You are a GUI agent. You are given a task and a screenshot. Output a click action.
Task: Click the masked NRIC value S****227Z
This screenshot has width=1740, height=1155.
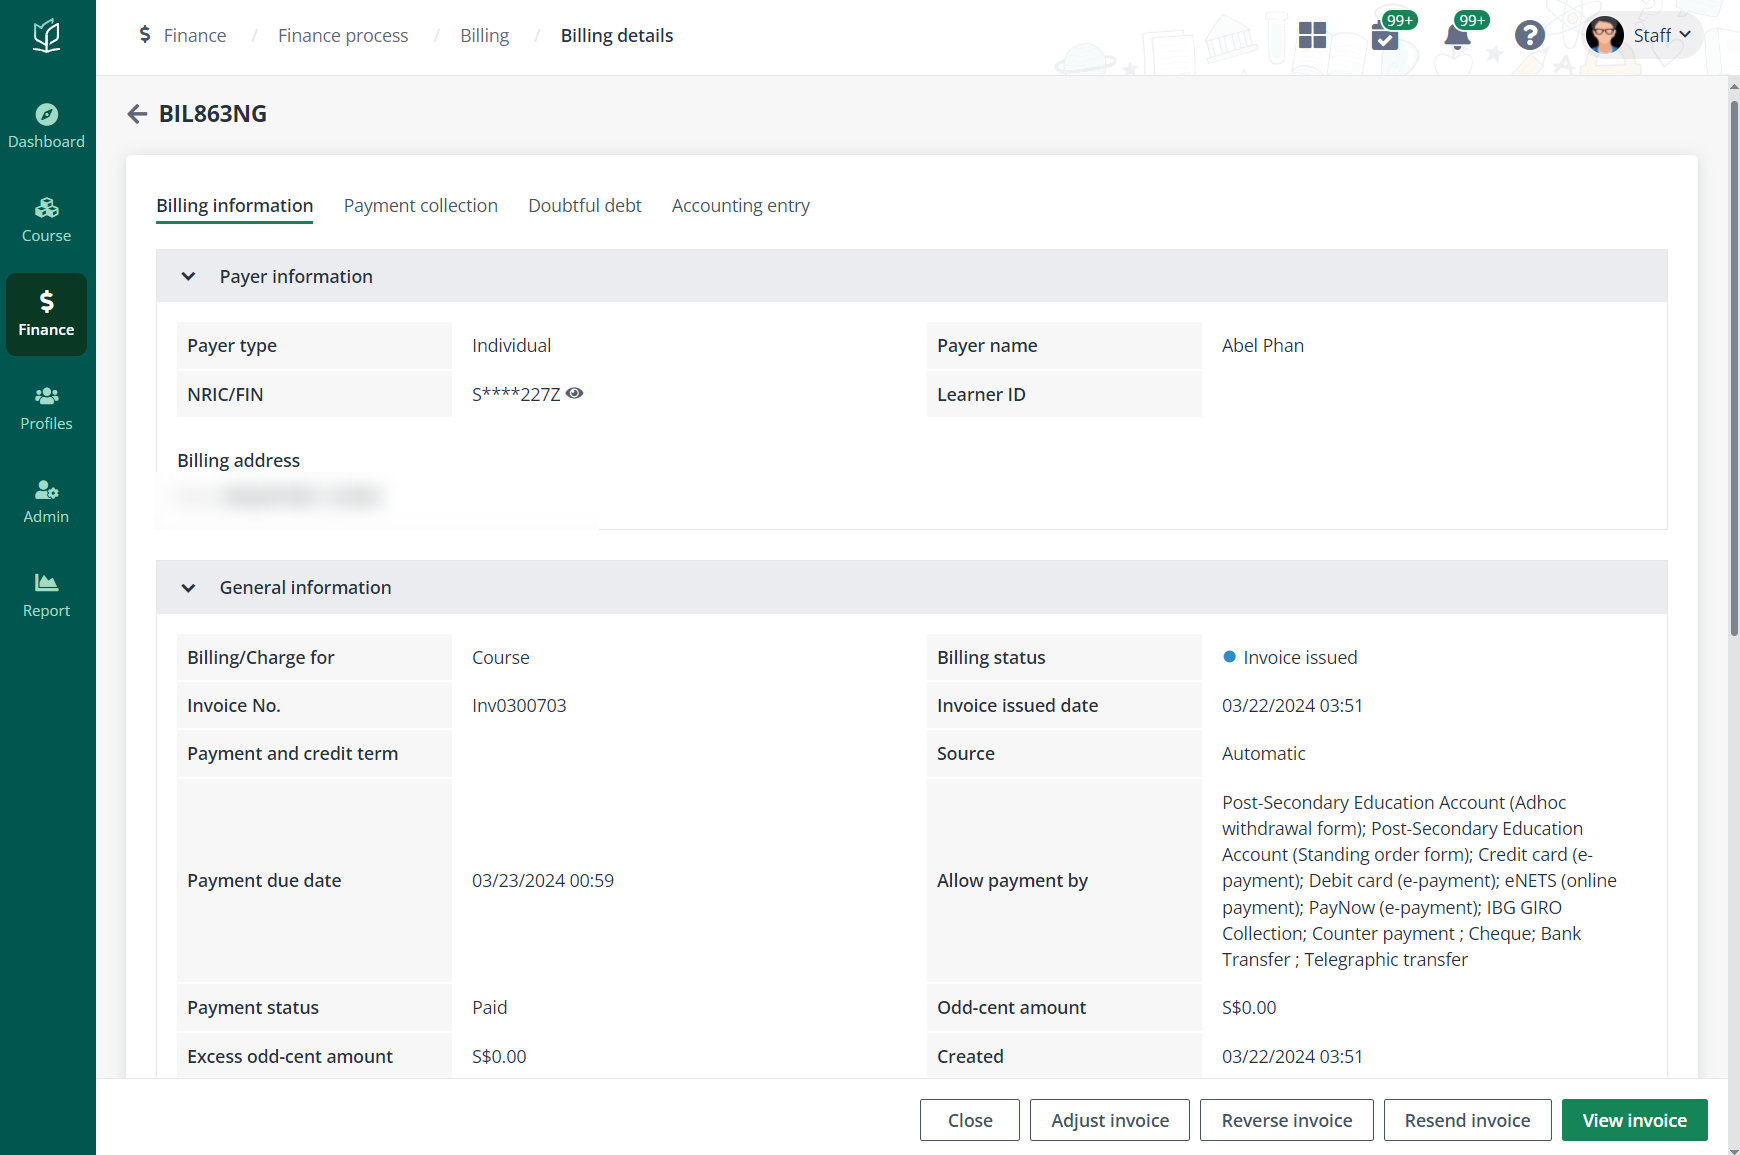pos(516,395)
